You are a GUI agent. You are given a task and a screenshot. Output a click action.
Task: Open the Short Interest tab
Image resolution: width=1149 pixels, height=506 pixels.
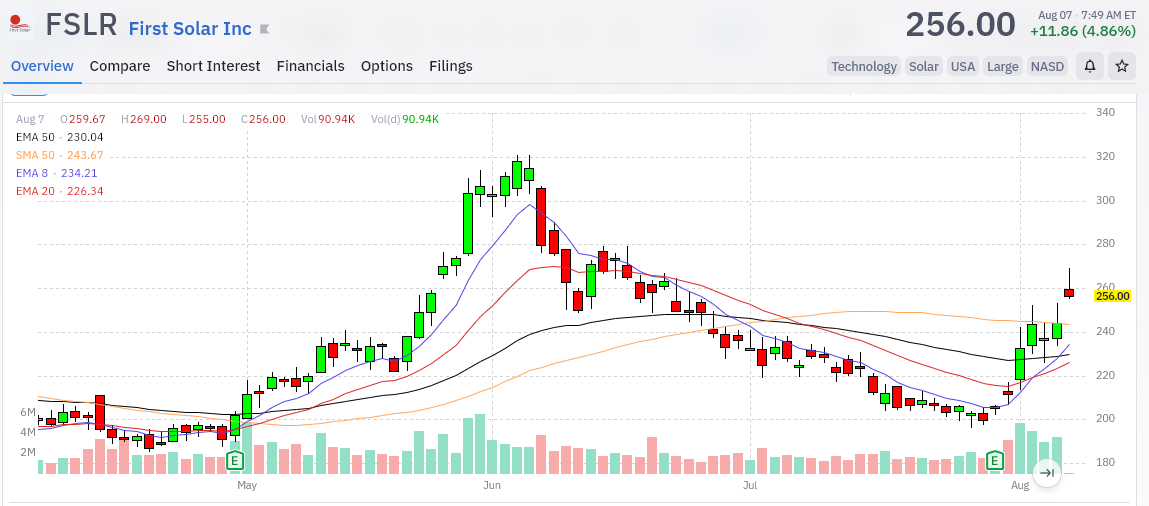point(213,66)
